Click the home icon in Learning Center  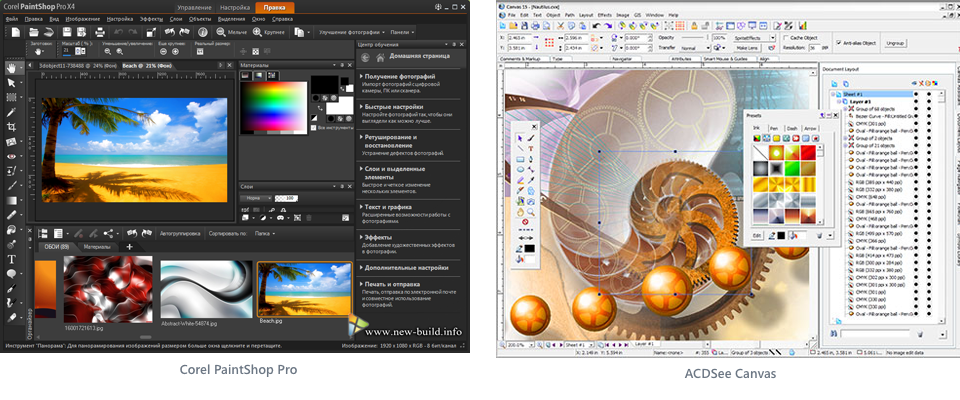click(x=380, y=57)
